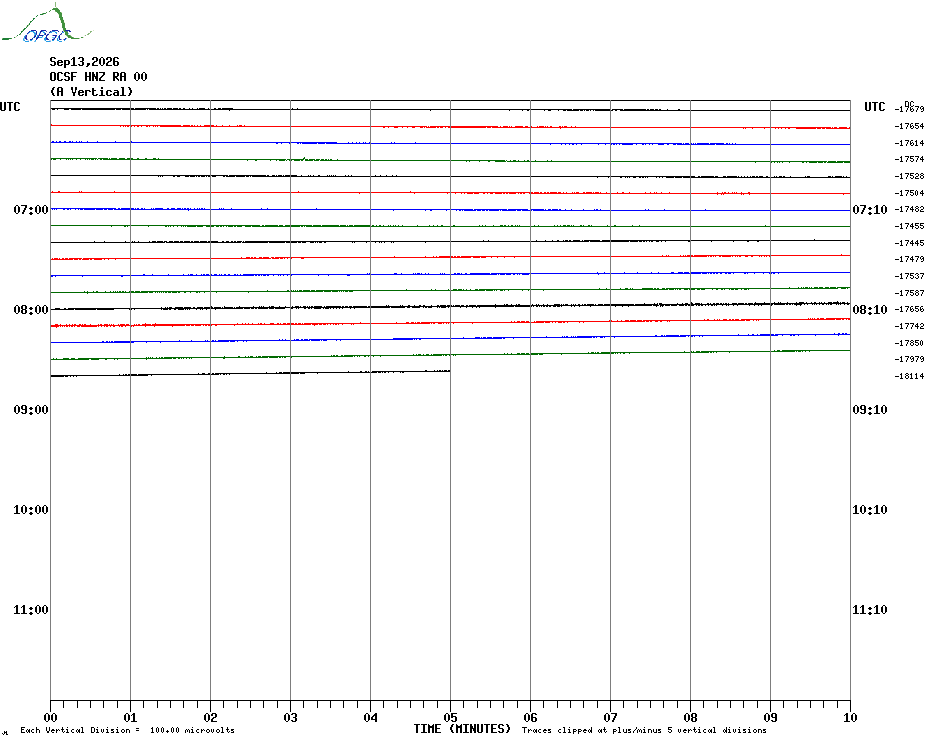Click the 00 minute axis tick label
930x744 pixels.
point(50,717)
